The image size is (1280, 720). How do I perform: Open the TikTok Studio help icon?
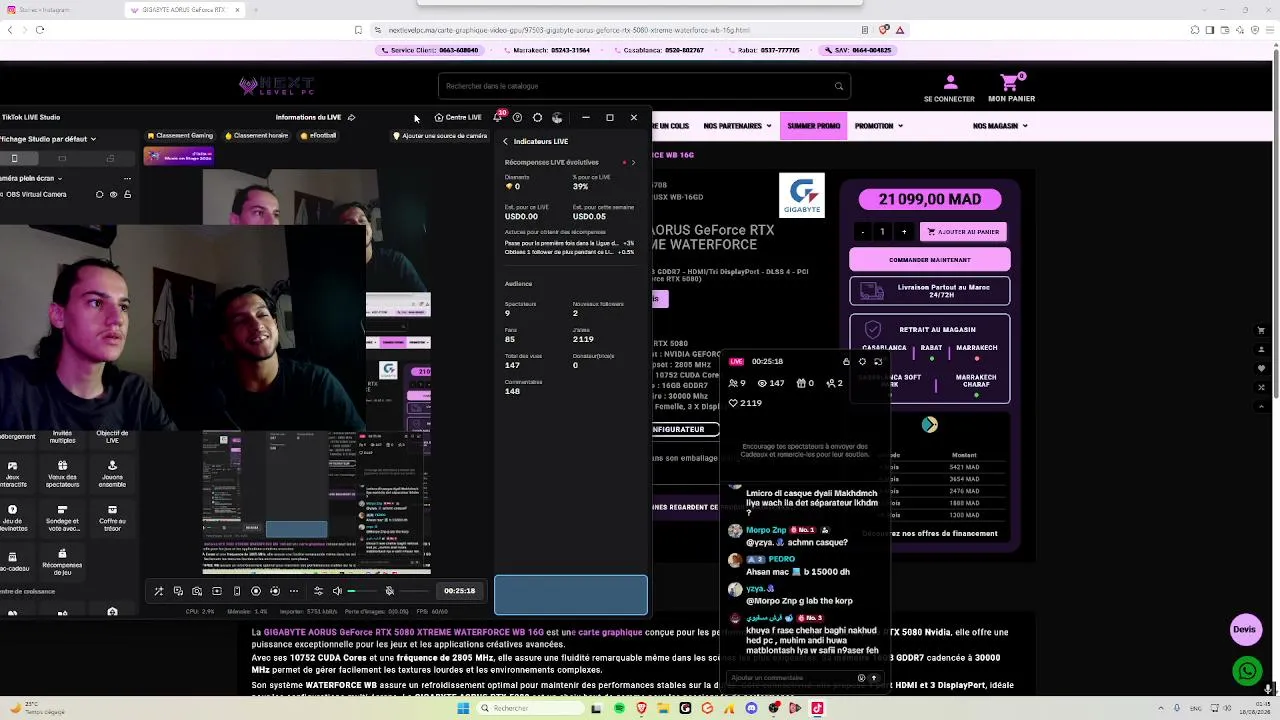[517, 118]
